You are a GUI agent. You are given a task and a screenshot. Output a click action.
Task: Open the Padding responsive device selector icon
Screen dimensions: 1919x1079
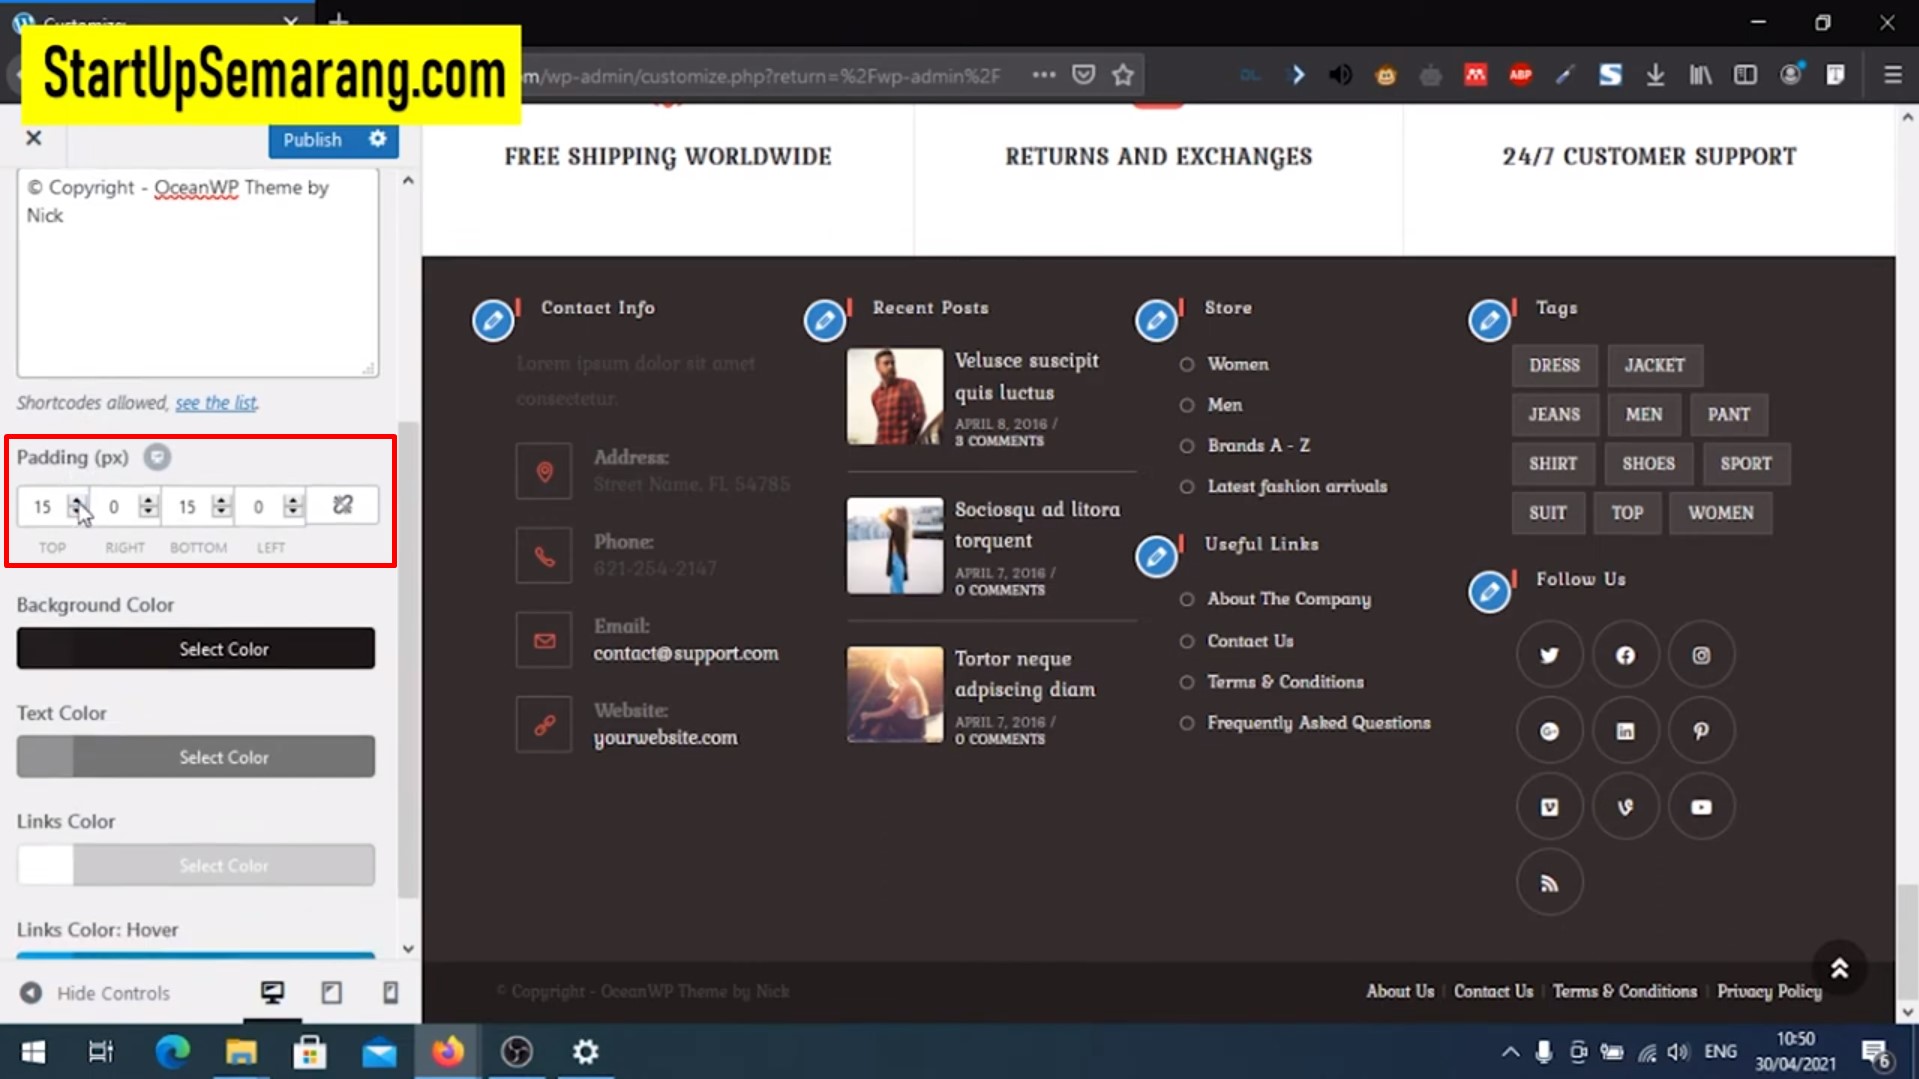click(x=157, y=457)
